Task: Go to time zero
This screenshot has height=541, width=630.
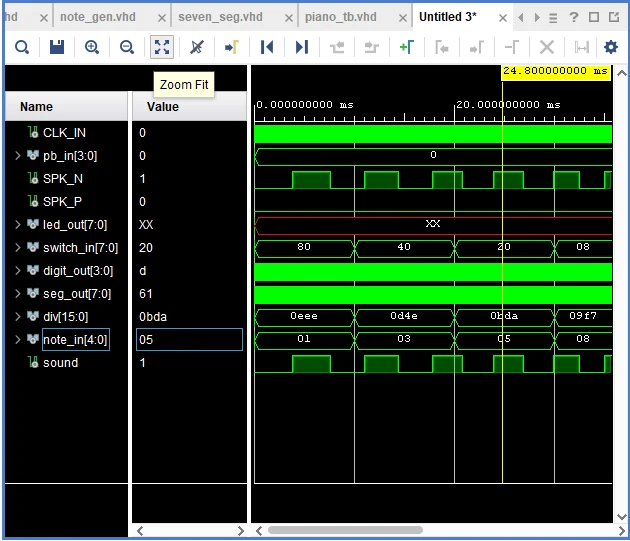Action: 267,47
